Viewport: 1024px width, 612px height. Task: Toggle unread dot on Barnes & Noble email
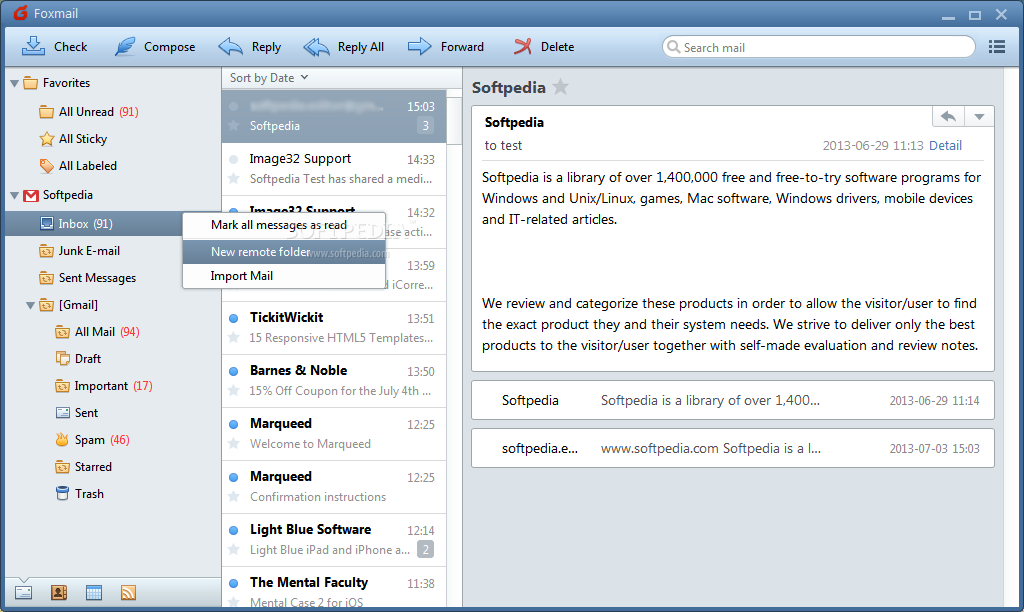pyautogui.click(x=233, y=371)
